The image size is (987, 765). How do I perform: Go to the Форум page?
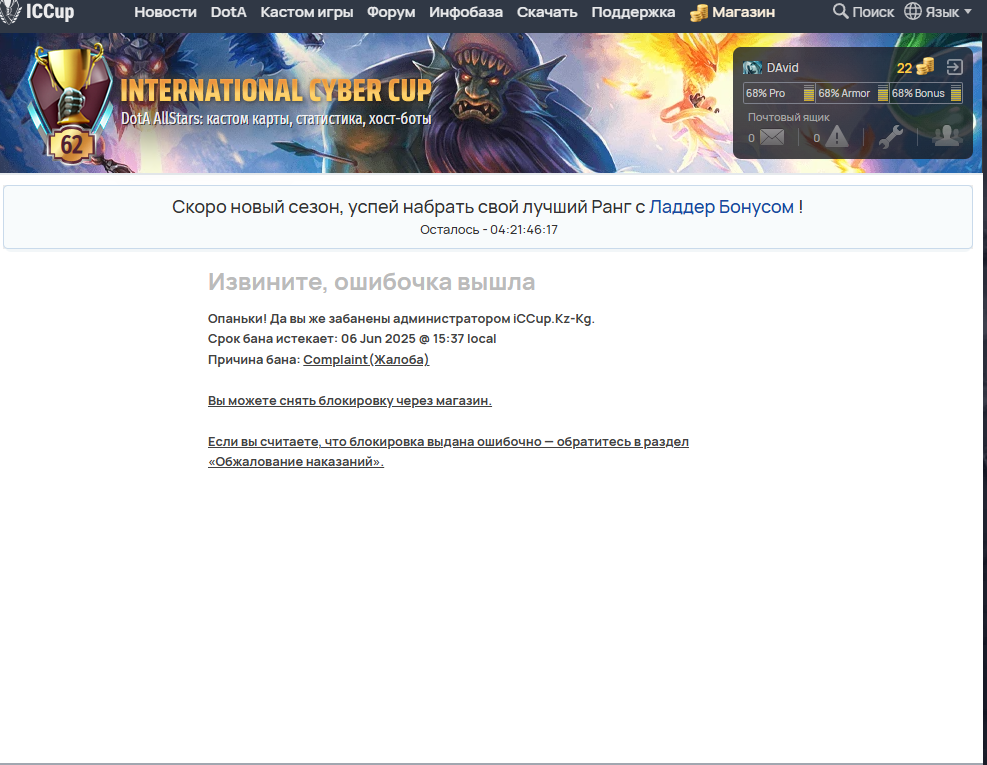(391, 12)
